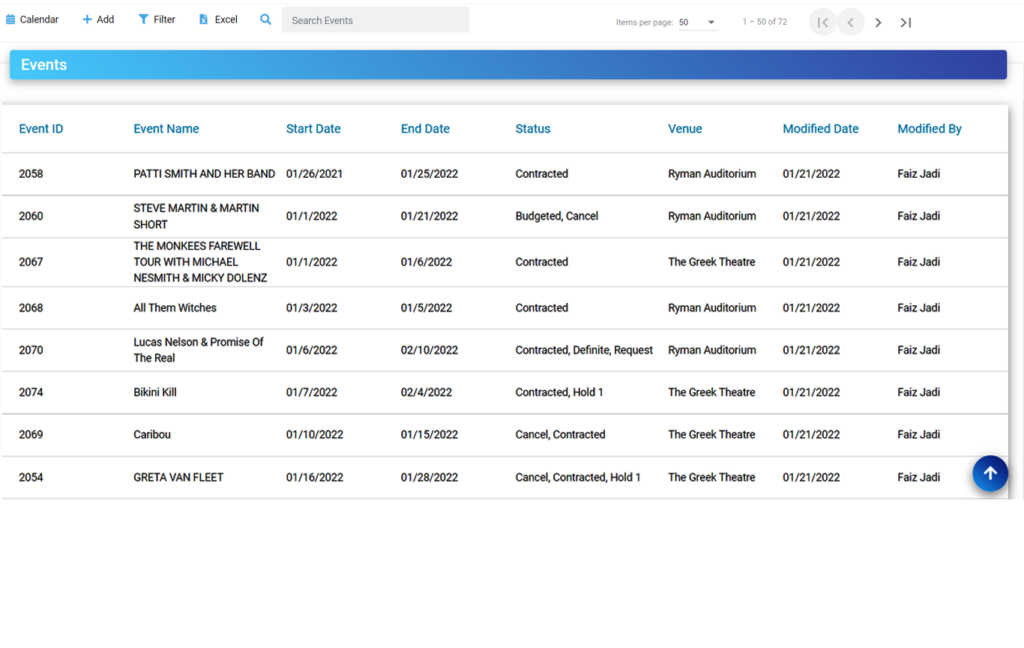Screen dimensions: 1024x648
Task: Sort by the Venue column header
Action: (x=685, y=128)
